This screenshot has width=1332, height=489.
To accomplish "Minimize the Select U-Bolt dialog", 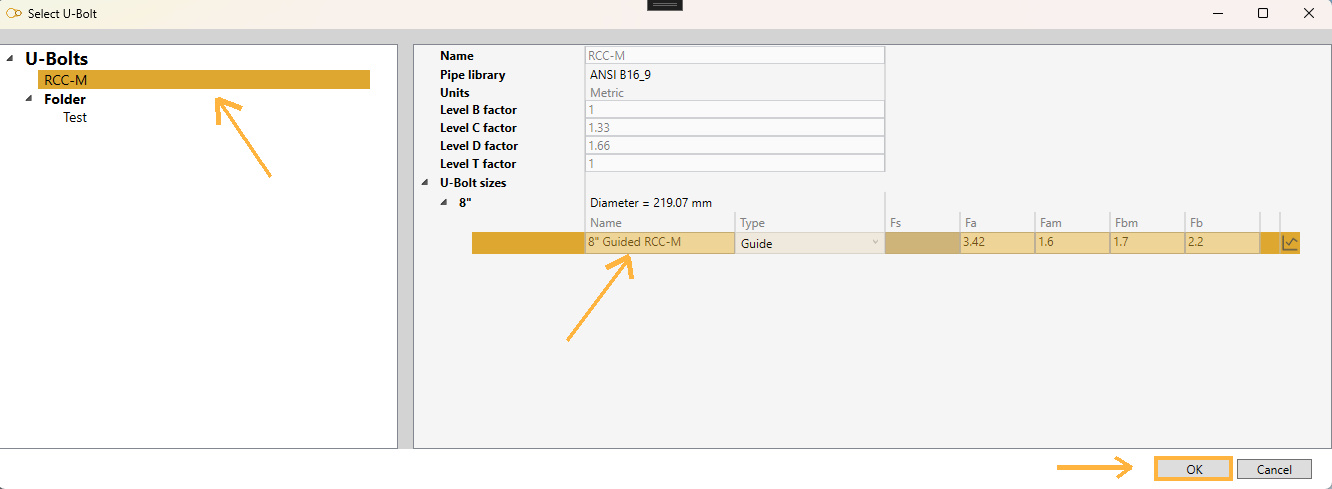I will tap(1217, 13).
